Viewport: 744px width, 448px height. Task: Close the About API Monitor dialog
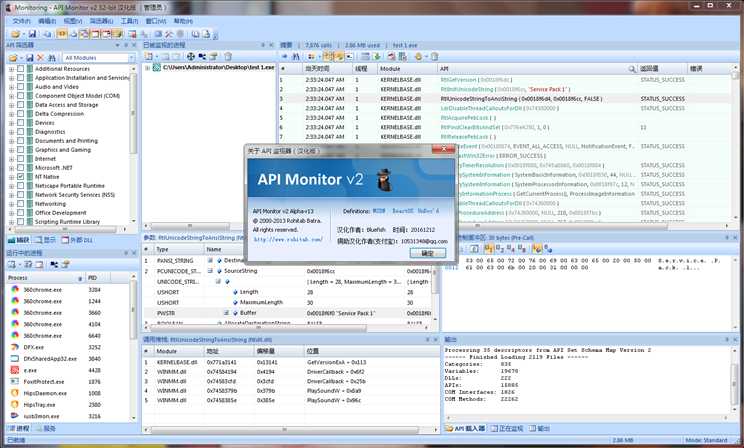coord(444,149)
